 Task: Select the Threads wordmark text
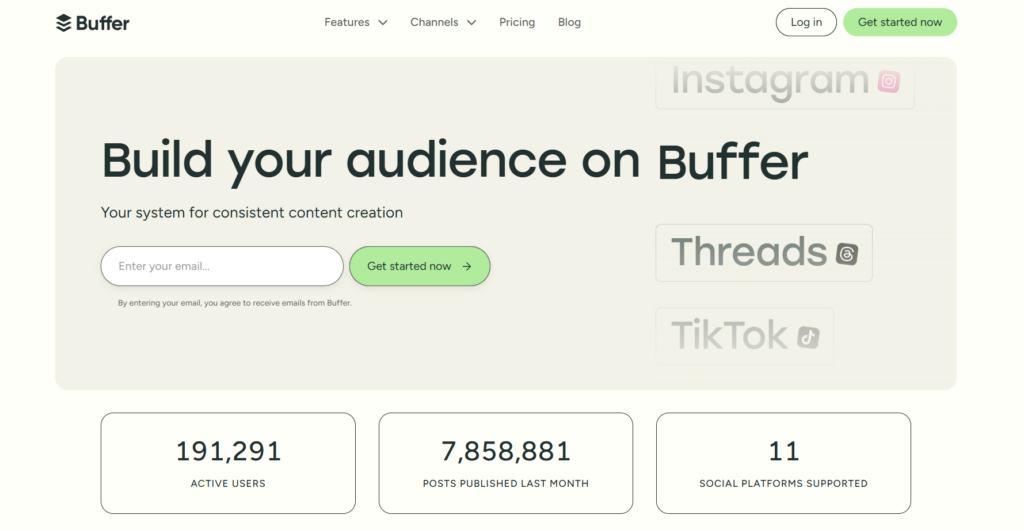749,252
